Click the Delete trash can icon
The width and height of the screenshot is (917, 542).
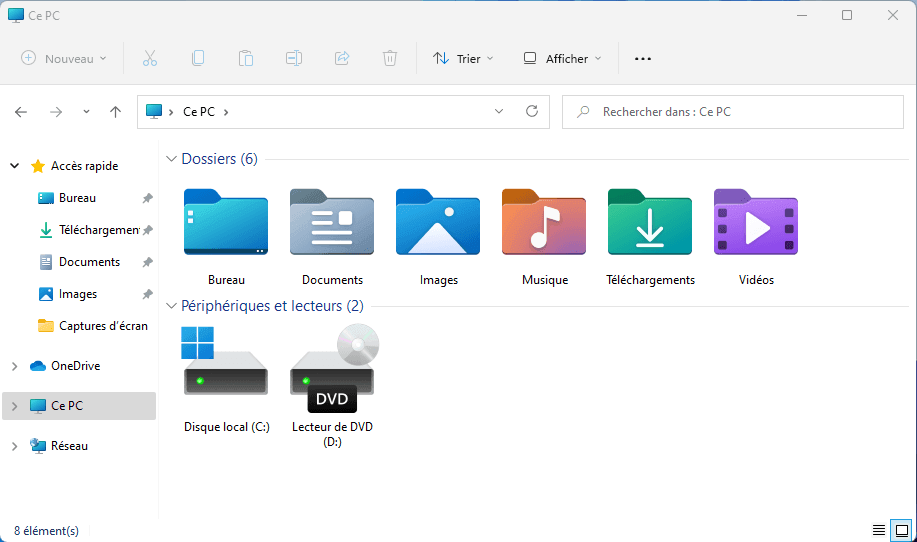[390, 58]
